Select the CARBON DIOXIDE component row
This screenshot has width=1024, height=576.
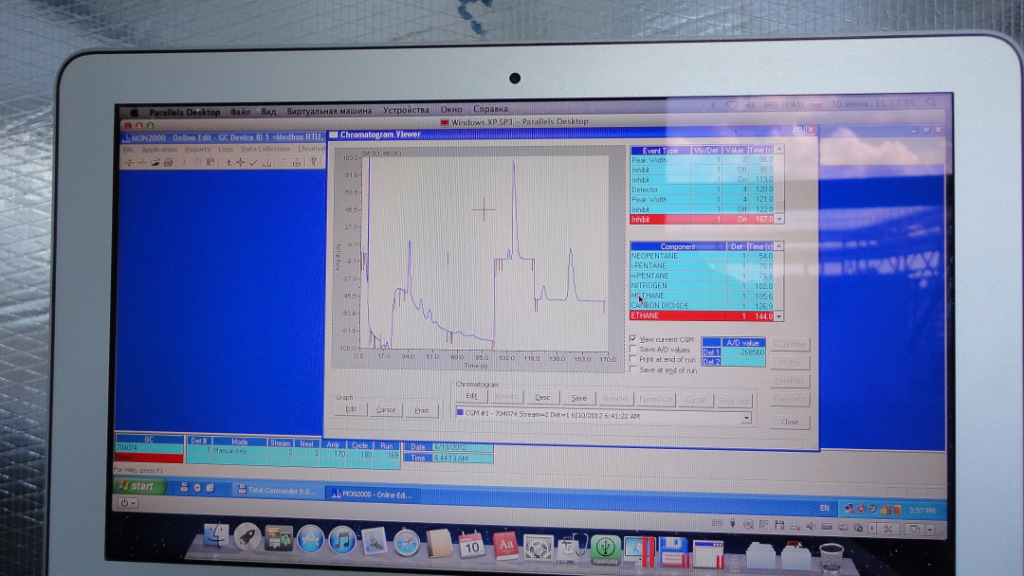coord(701,305)
